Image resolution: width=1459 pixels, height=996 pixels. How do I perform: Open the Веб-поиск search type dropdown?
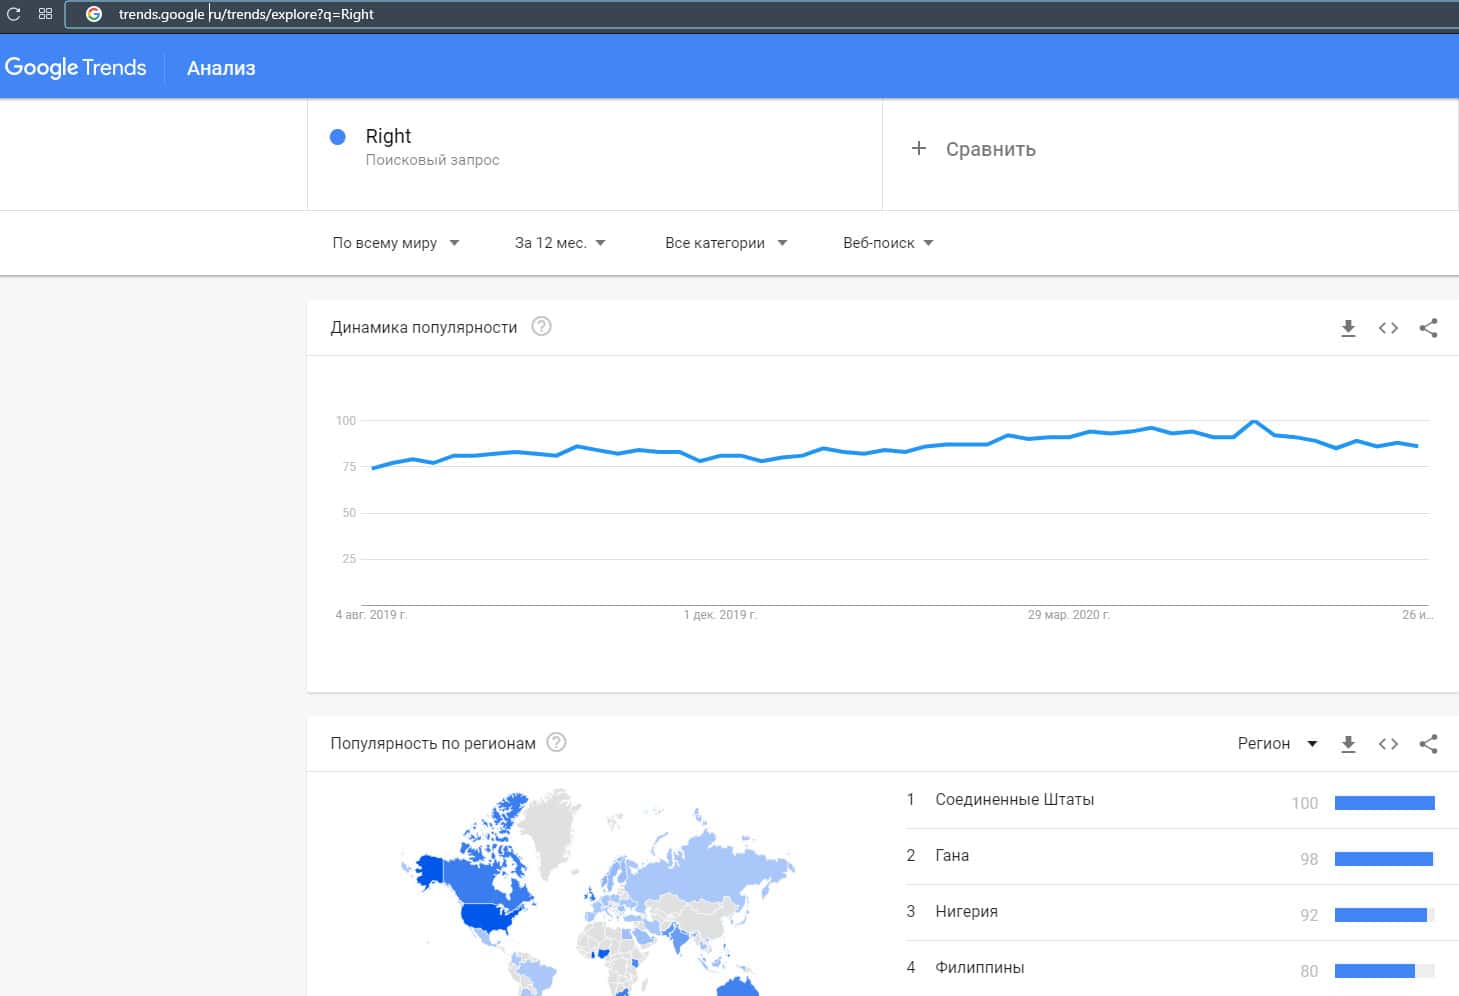pyautogui.click(x=887, y=243)
